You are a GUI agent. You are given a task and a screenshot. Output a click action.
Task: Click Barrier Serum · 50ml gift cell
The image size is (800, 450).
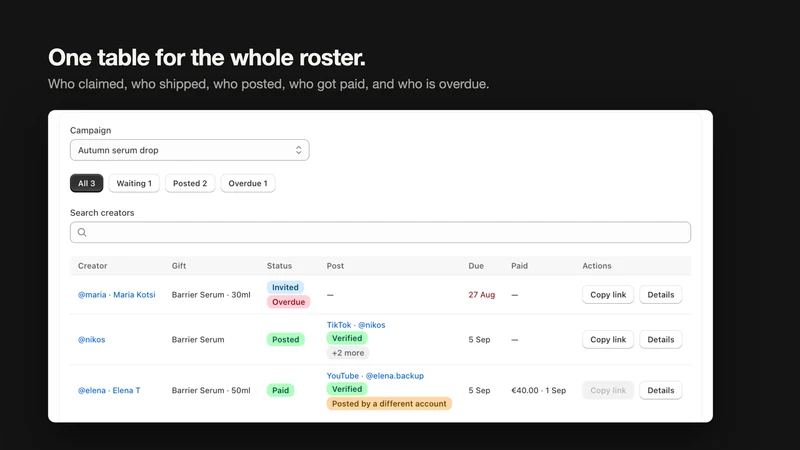coord(211,390)
